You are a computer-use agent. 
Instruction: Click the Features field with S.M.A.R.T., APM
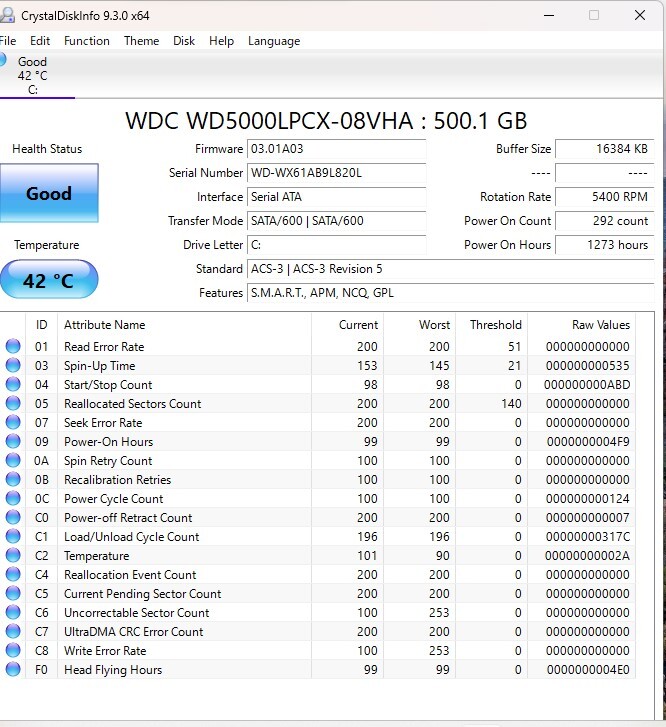[450, 293]
